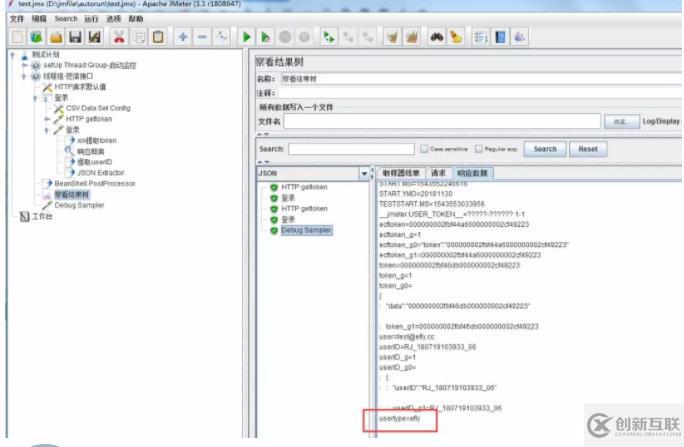684x447 pixels.
Task: Click the Remote start all icon
Action: coord(328,37)
